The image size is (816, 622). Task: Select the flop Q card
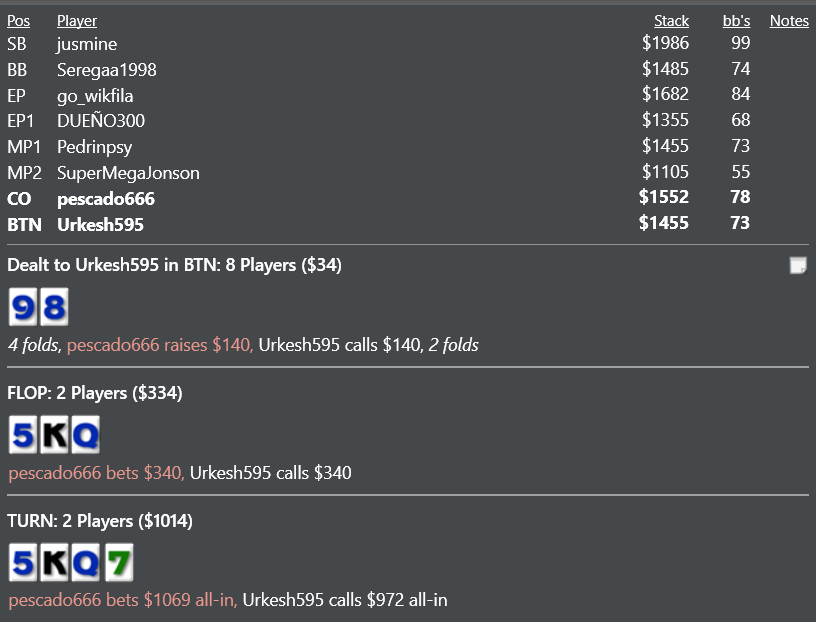[x=85, y=435]
